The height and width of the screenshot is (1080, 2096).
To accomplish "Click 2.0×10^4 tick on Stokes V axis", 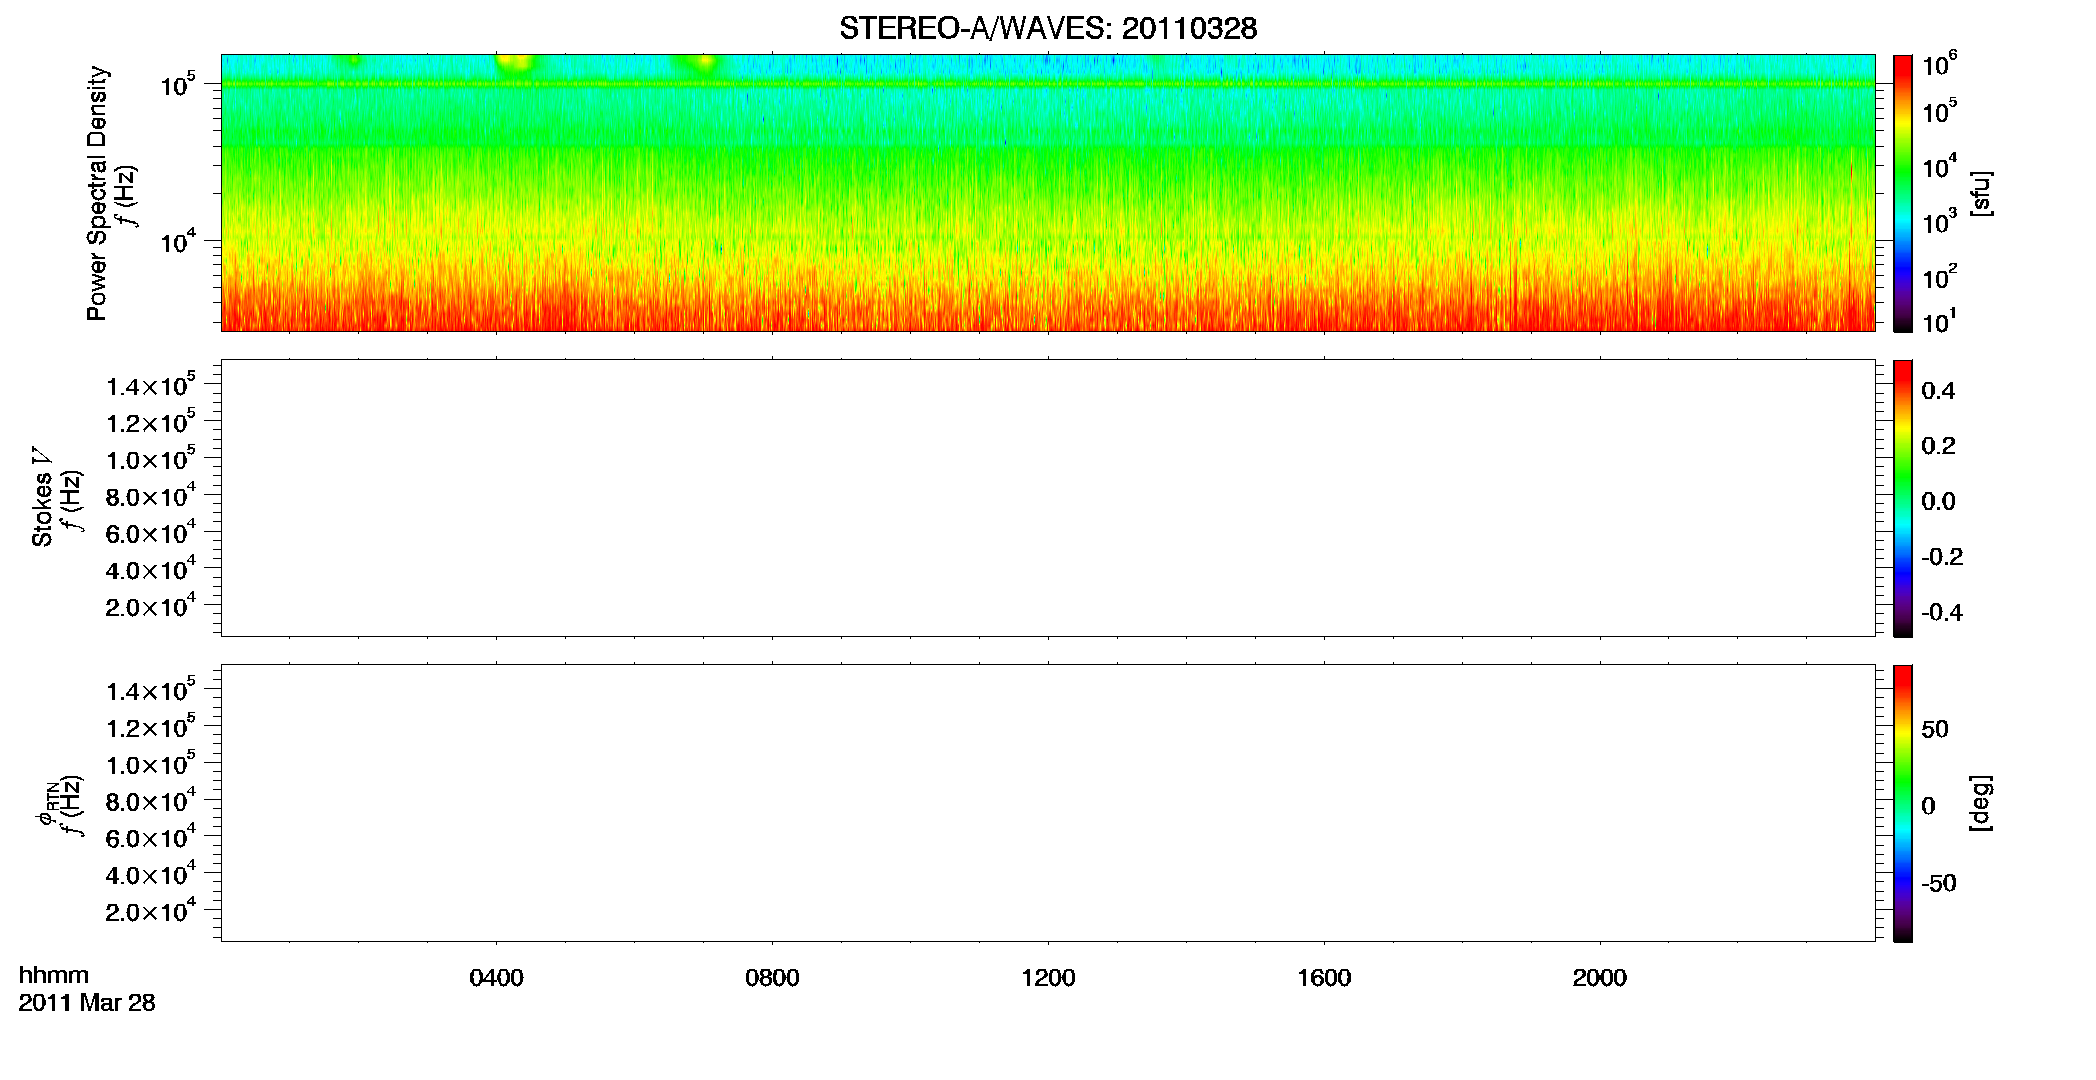I will coord(151,606).
